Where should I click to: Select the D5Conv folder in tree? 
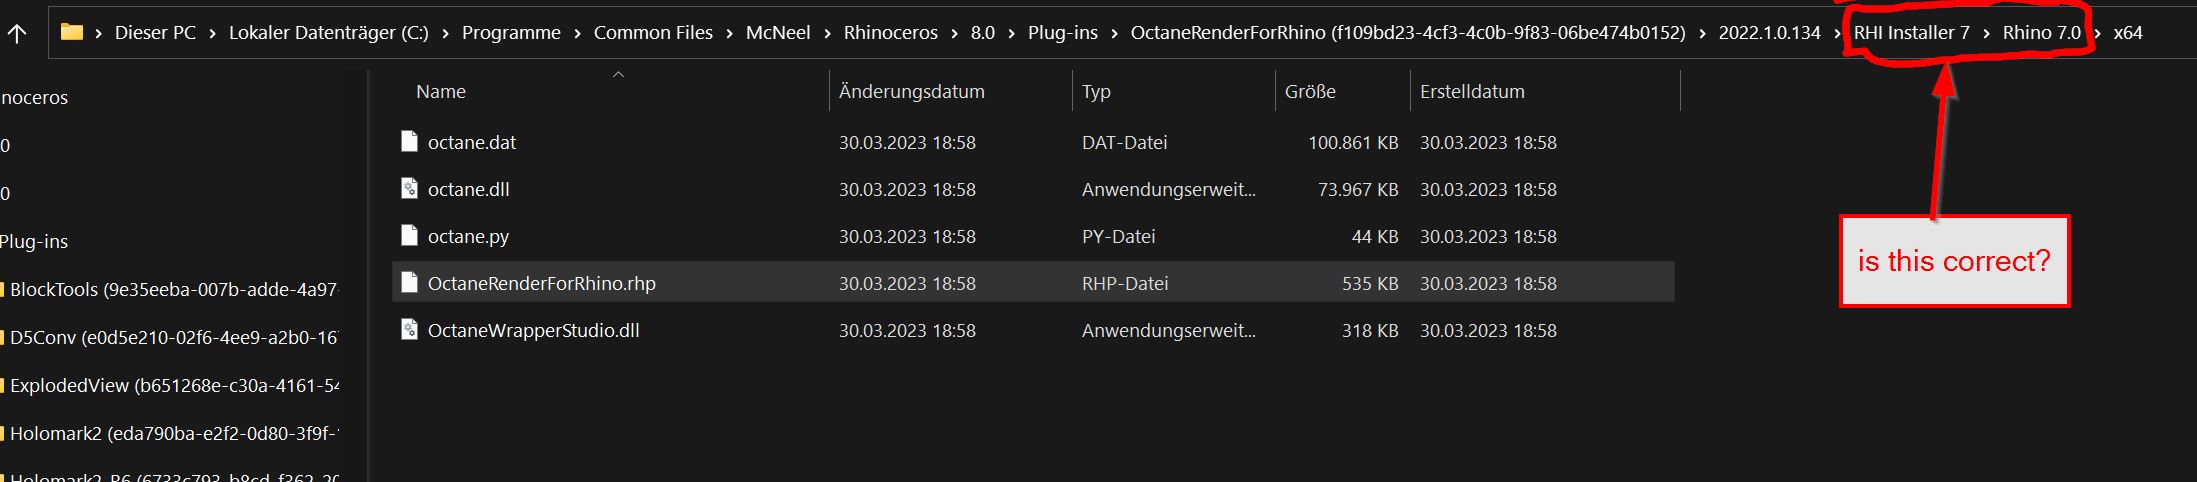click(x=172, y=338)
